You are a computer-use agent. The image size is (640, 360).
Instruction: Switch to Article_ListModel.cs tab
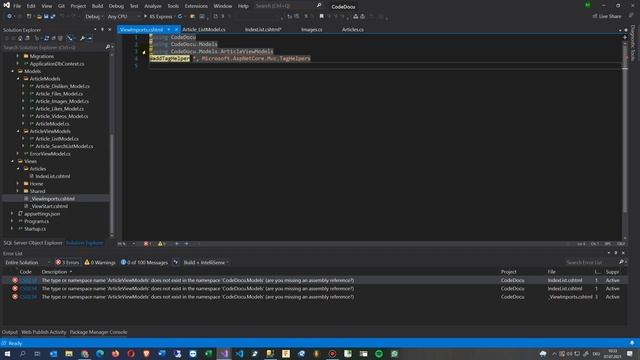pos(204,29)
